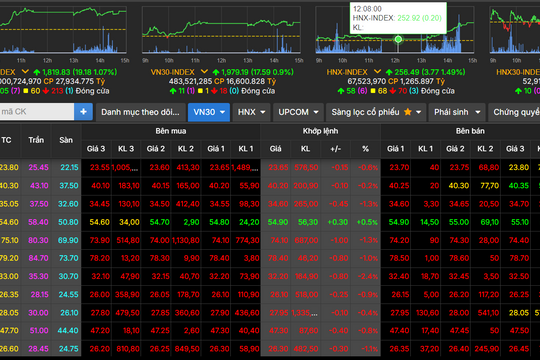Click the VN30-INDEX label
The image size is (540, 360).
[173, 72]
